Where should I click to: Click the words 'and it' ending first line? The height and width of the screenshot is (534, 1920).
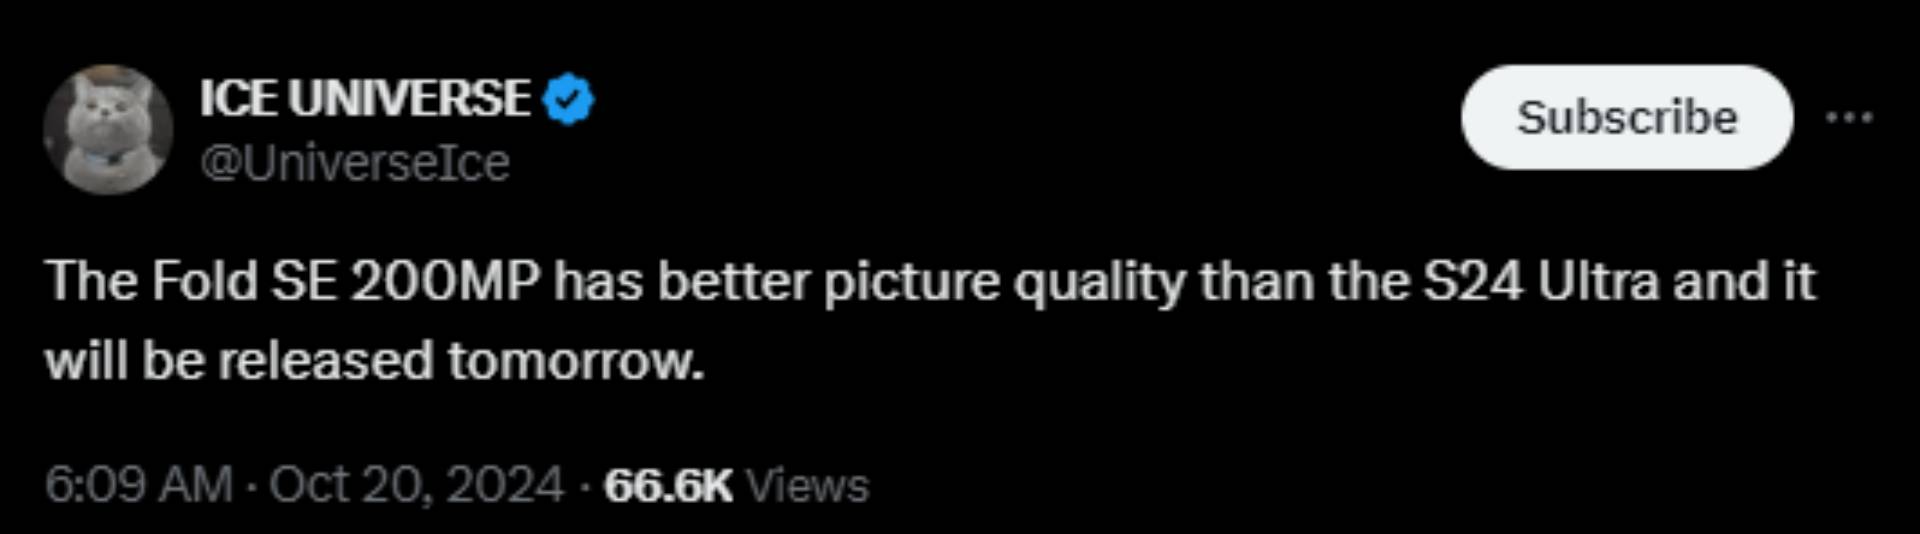[1745, 281]
